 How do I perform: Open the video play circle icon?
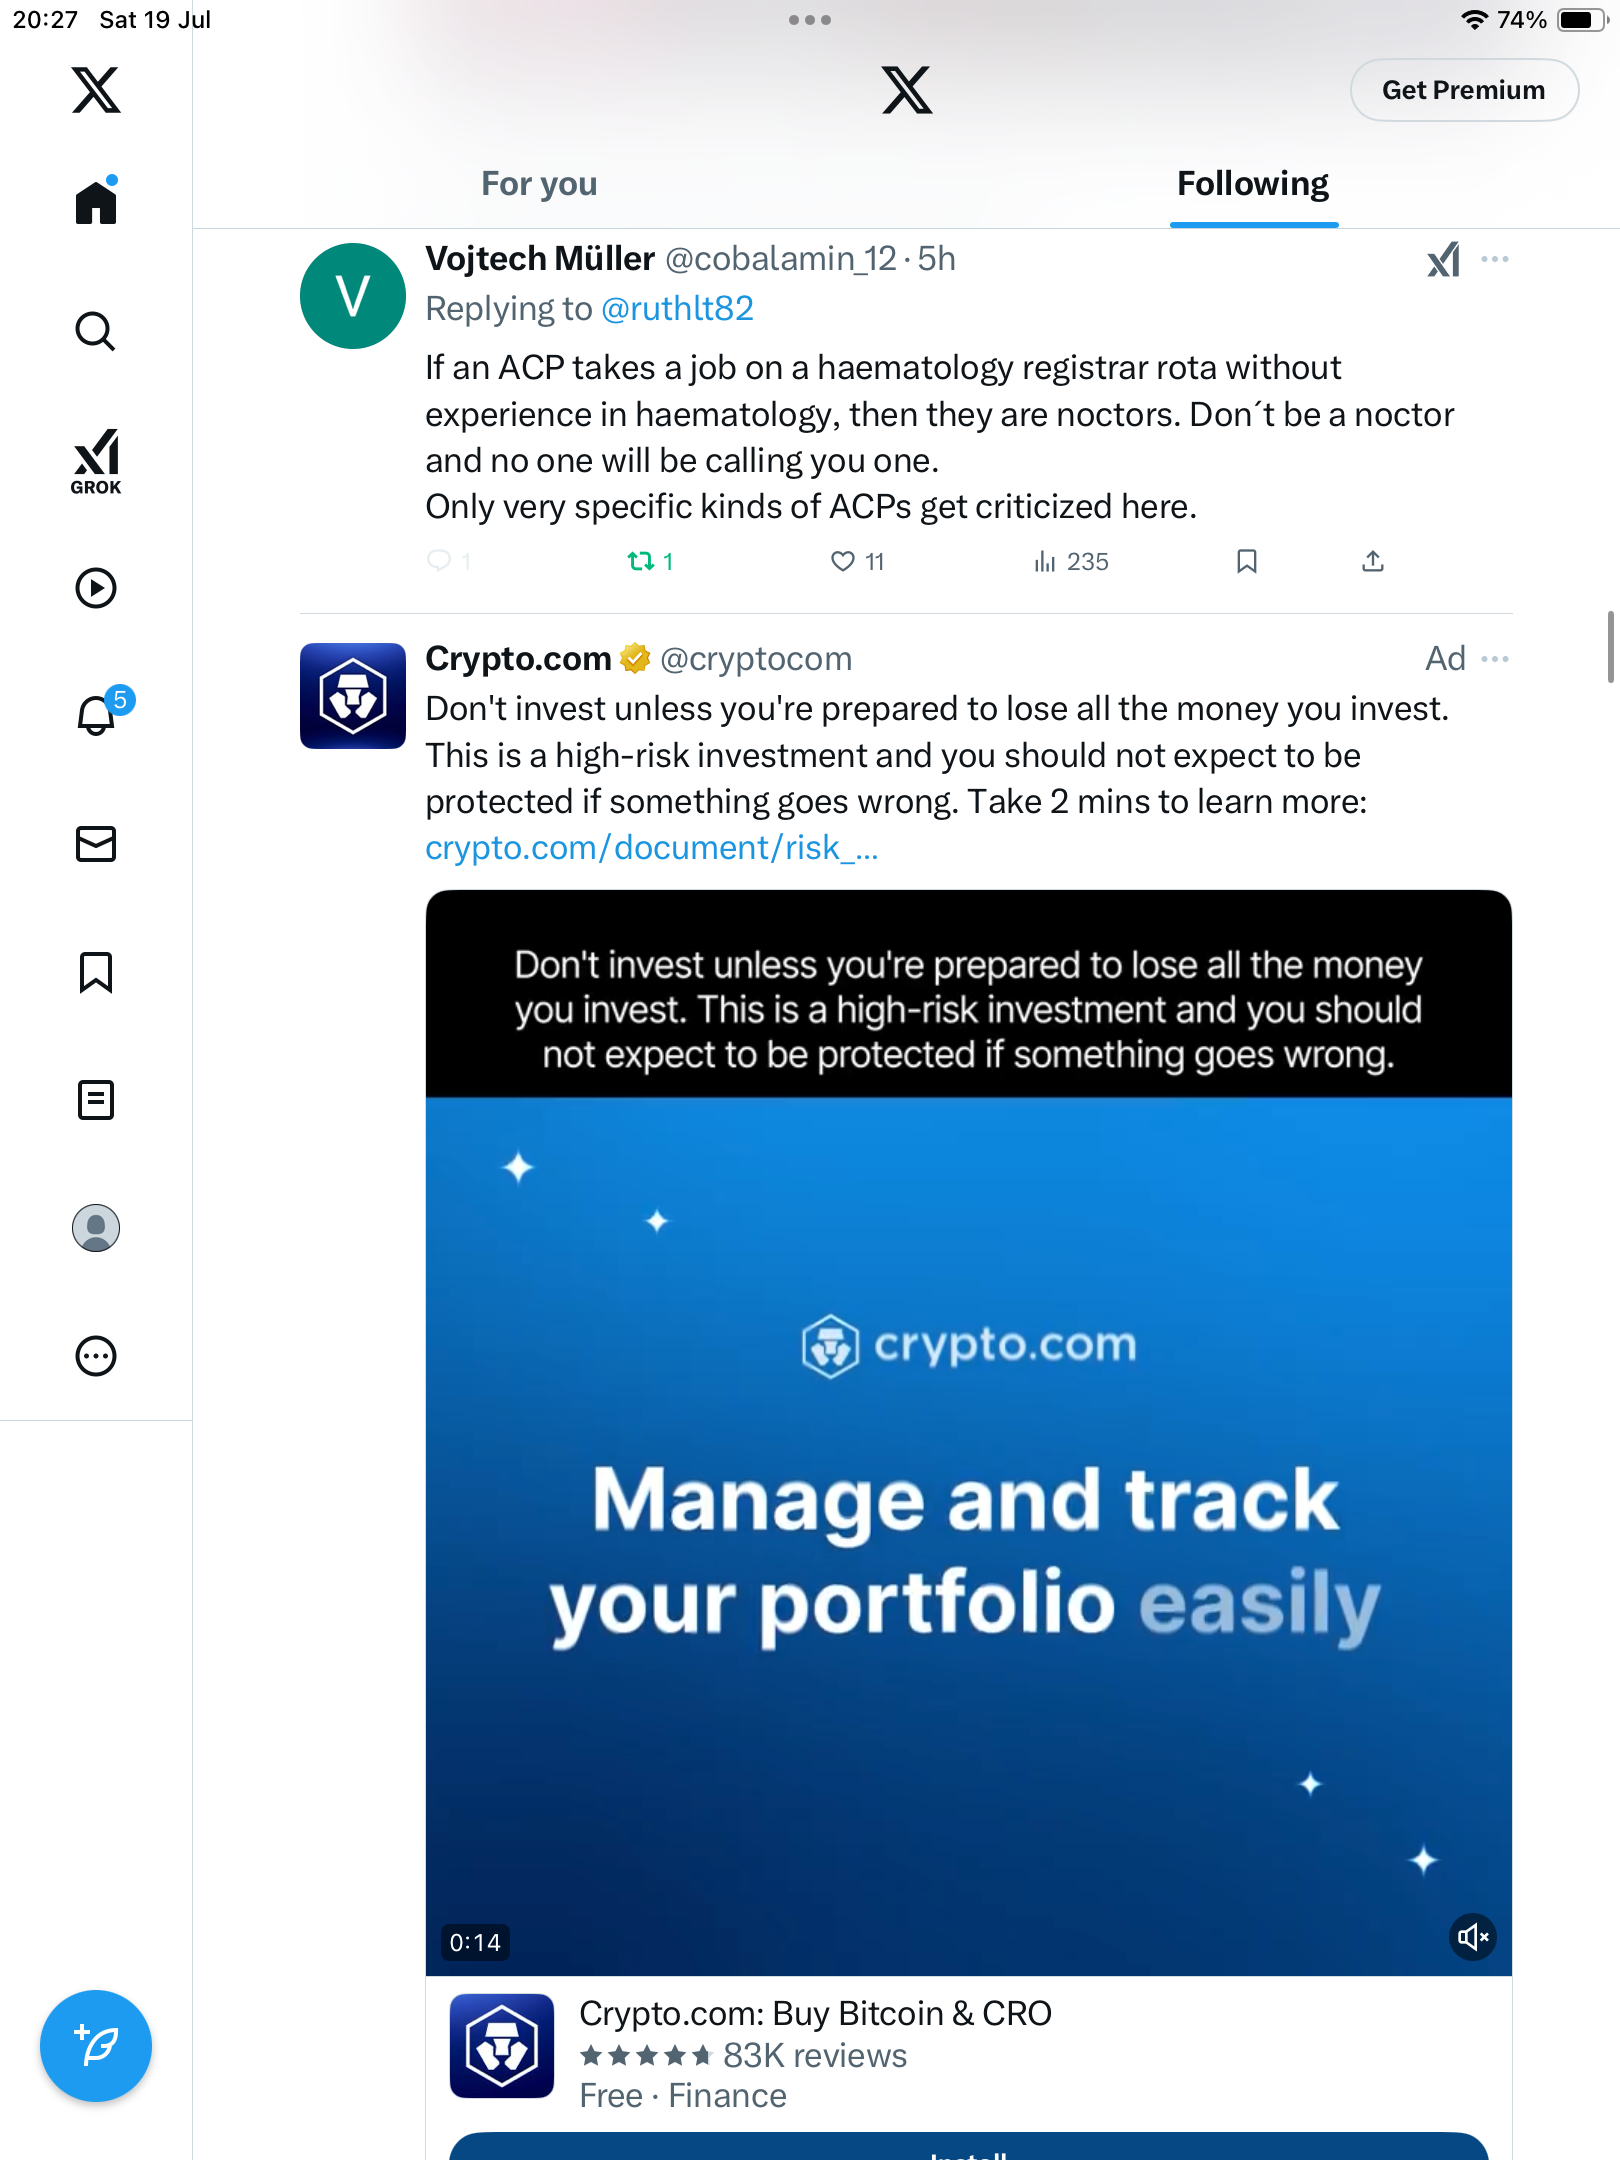(96, 588)
